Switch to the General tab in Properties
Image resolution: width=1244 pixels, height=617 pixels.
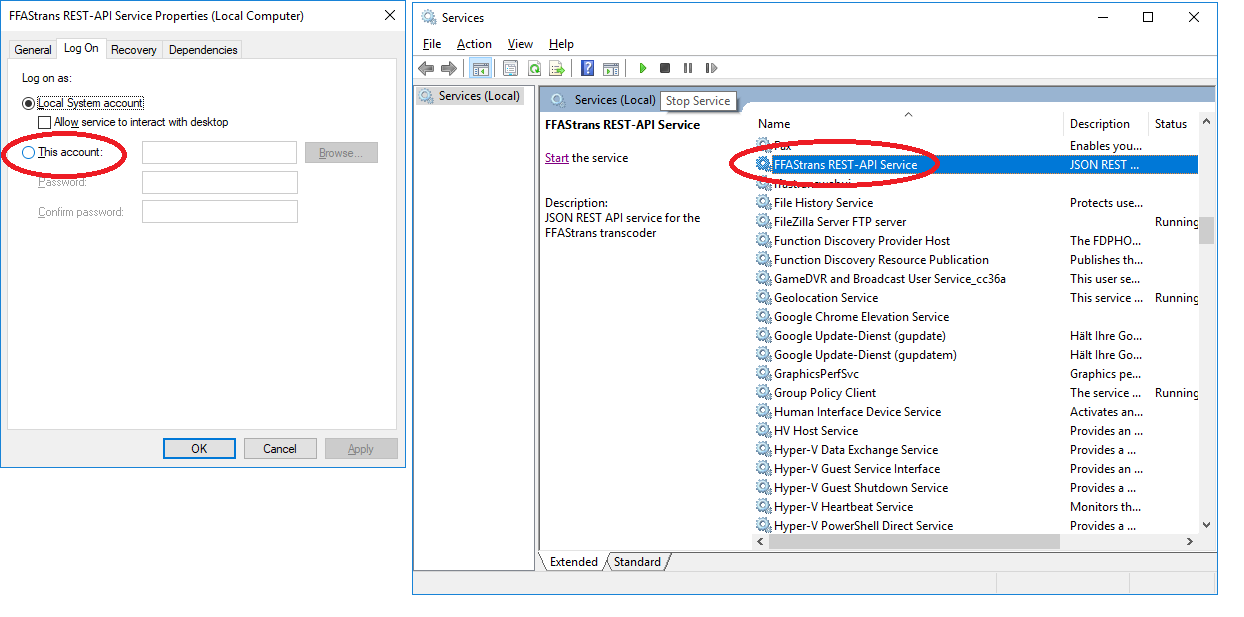pyautogui.click(x=33, y=50)
